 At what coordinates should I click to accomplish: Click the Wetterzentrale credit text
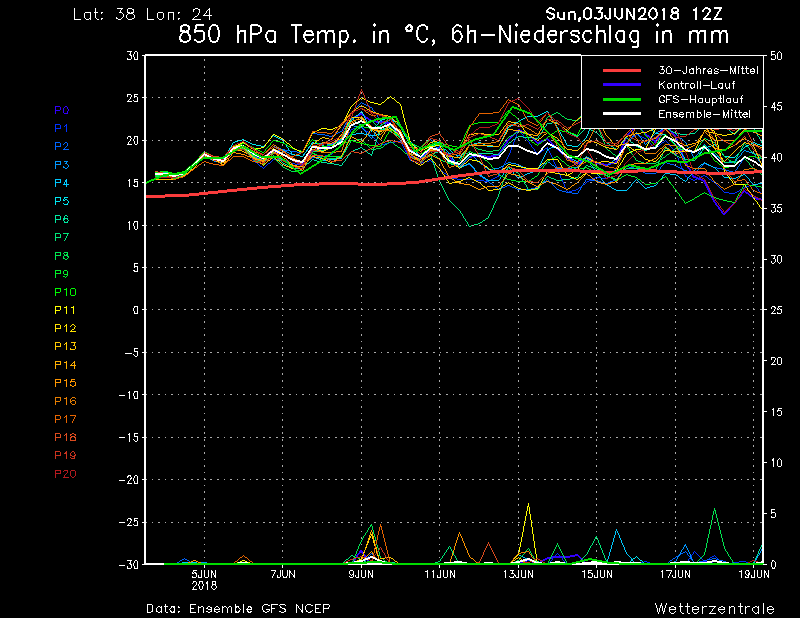[714, 608]
